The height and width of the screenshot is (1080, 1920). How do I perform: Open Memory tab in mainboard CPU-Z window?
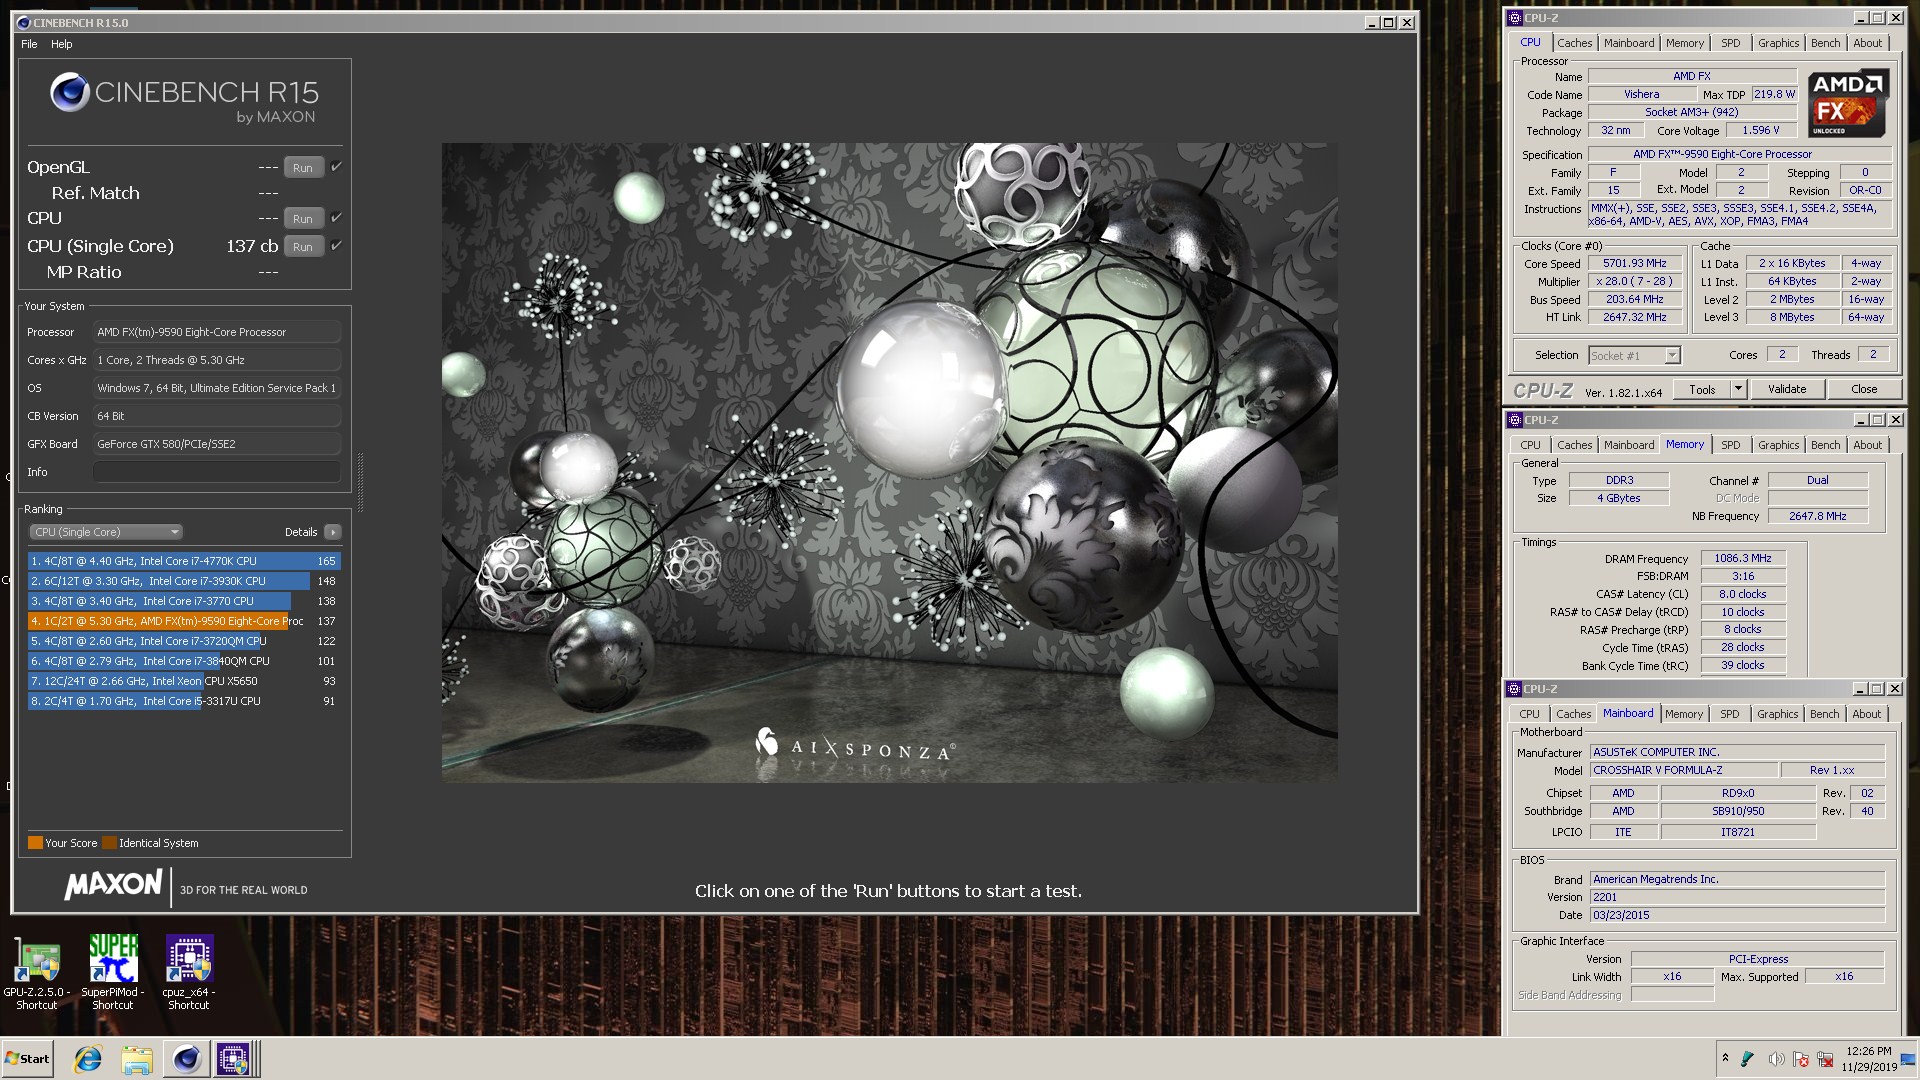click(x=1683, y=714)
